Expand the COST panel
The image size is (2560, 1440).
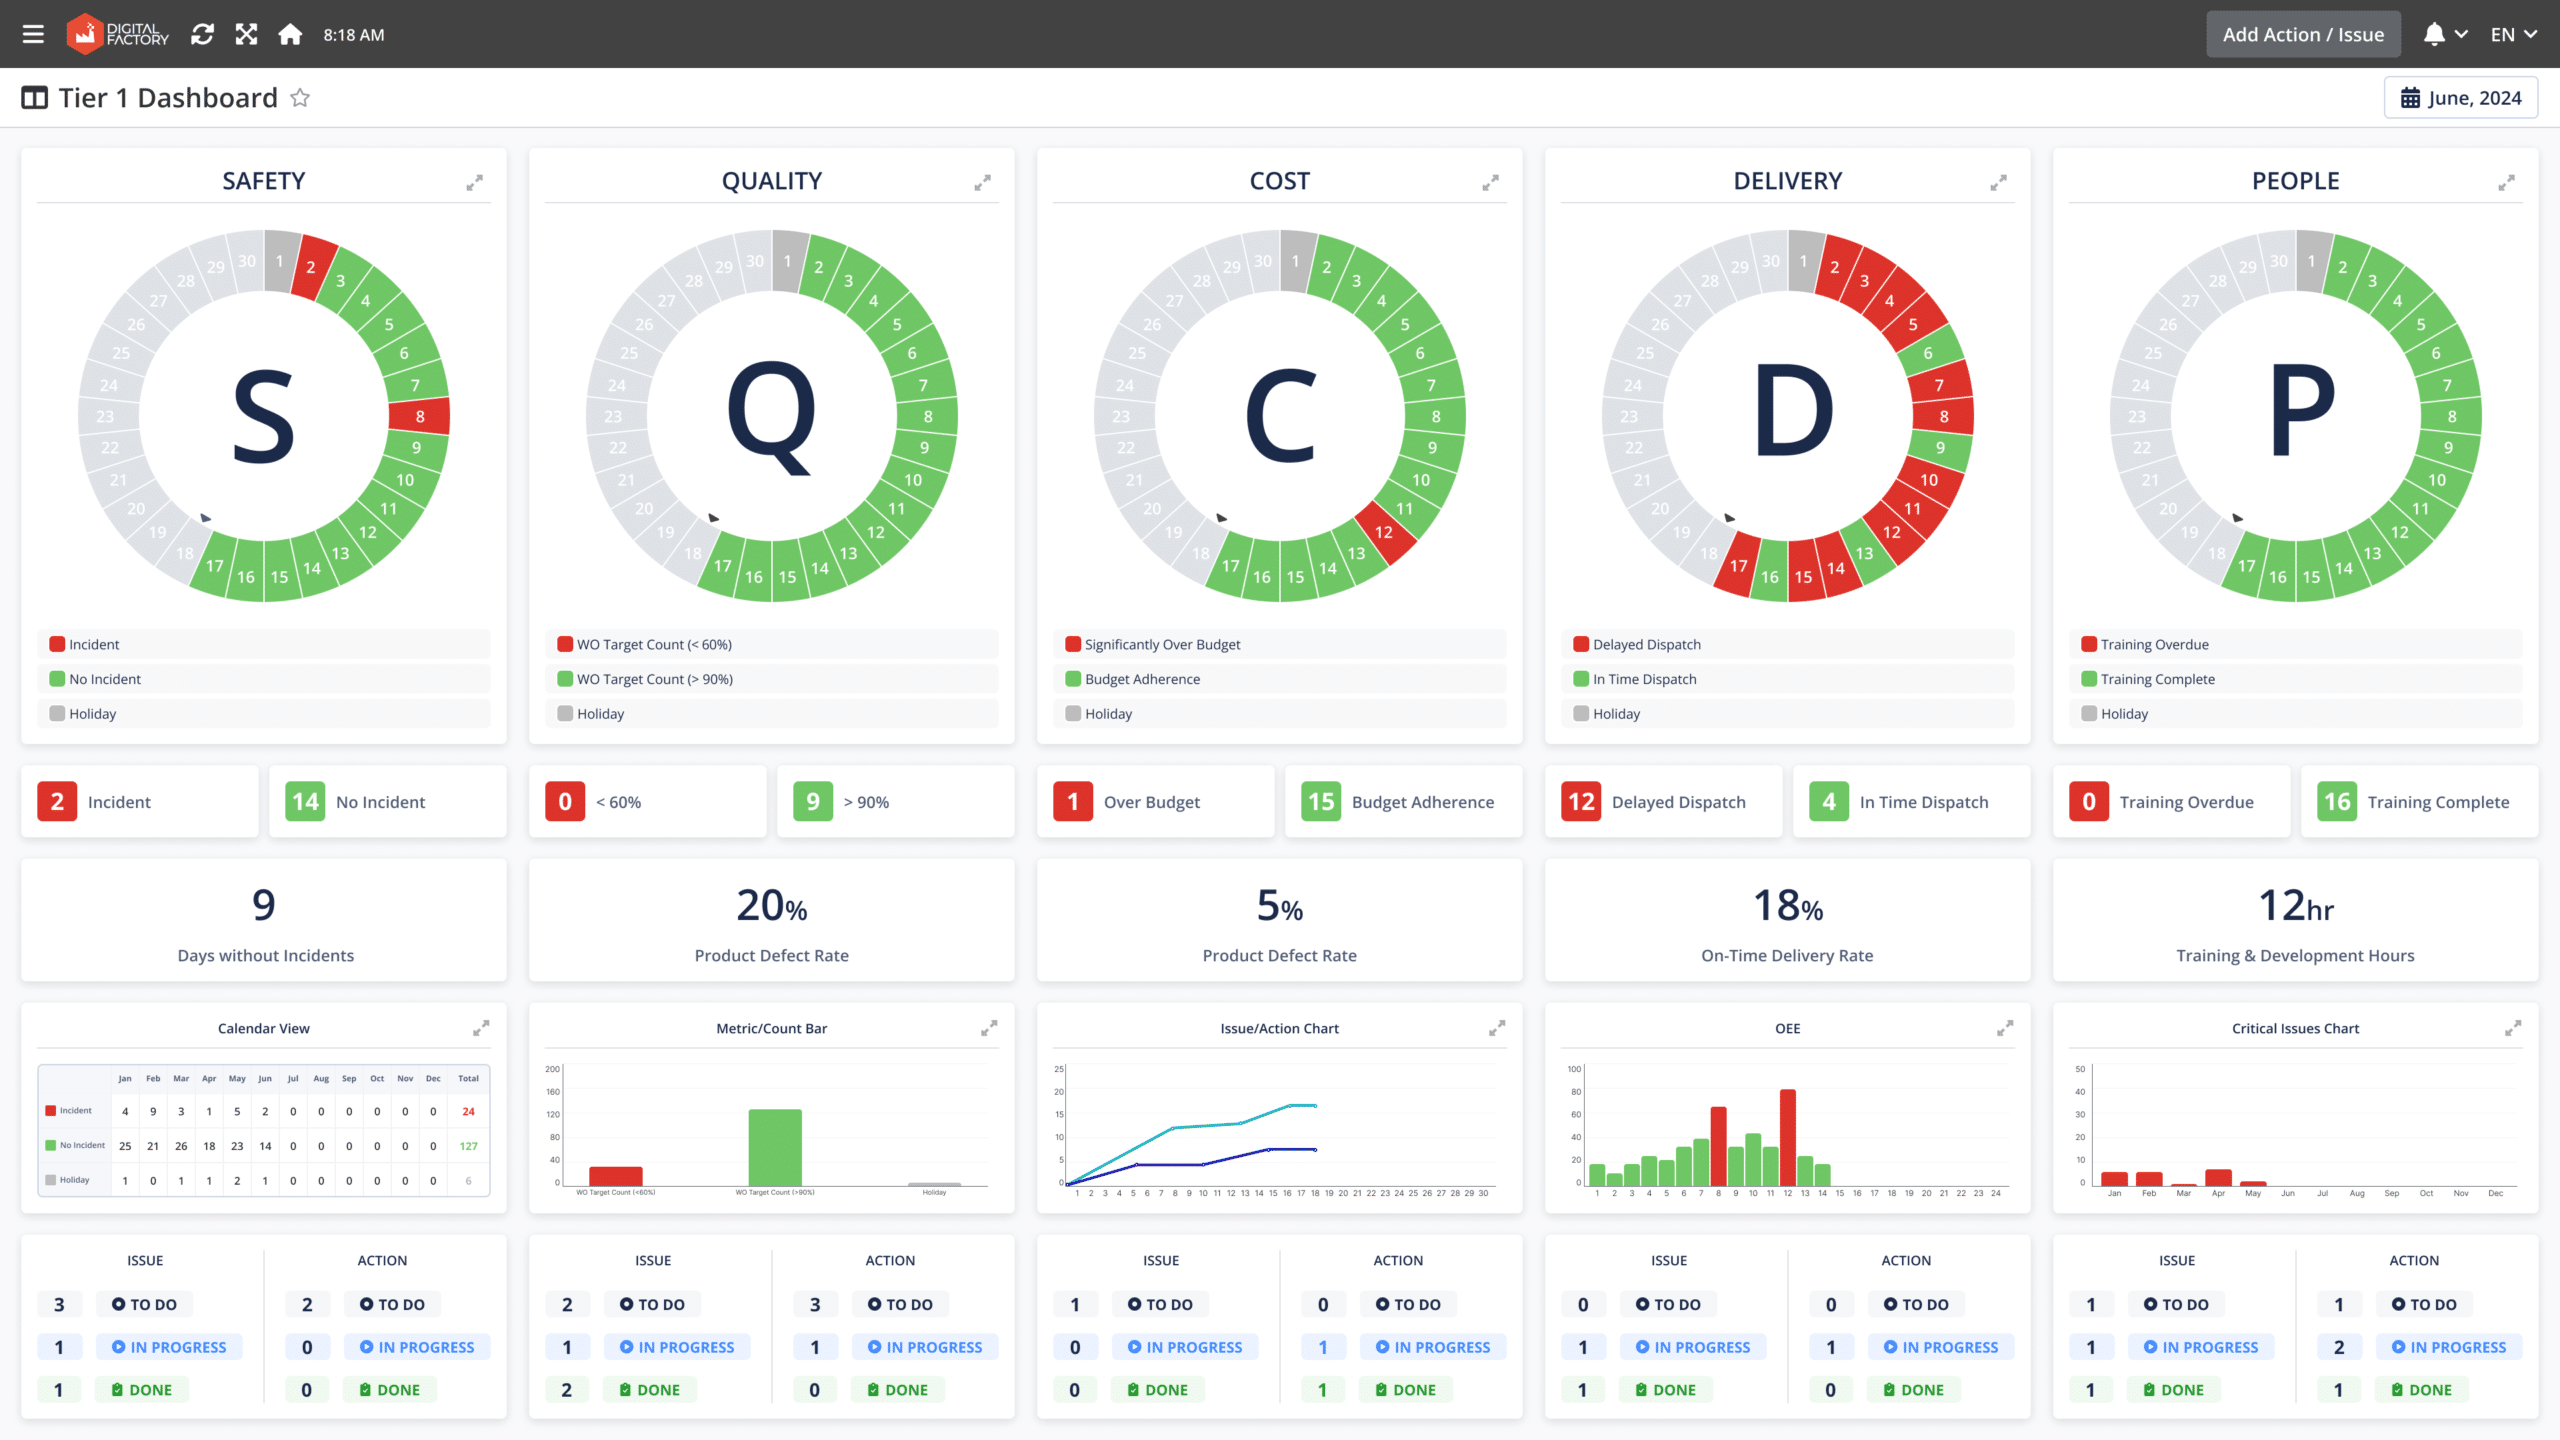tap(1491, 182)
